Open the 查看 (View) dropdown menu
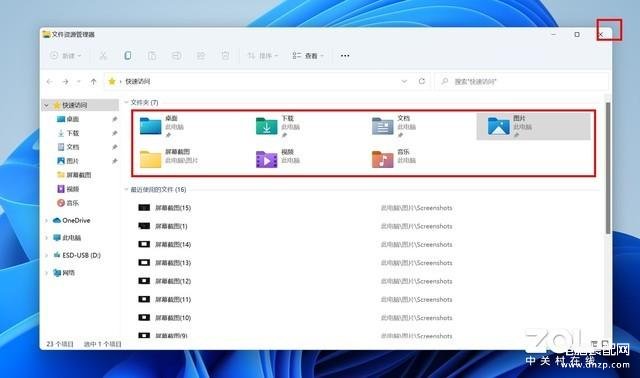 (308, 56)
